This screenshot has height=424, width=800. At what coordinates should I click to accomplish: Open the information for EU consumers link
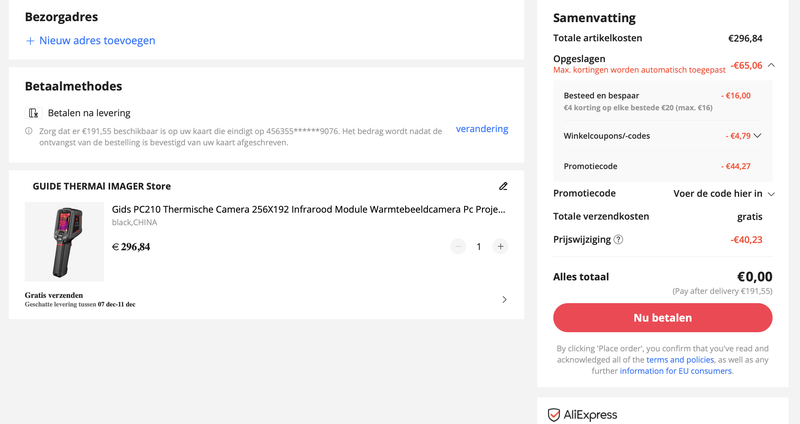coord(675,371)
